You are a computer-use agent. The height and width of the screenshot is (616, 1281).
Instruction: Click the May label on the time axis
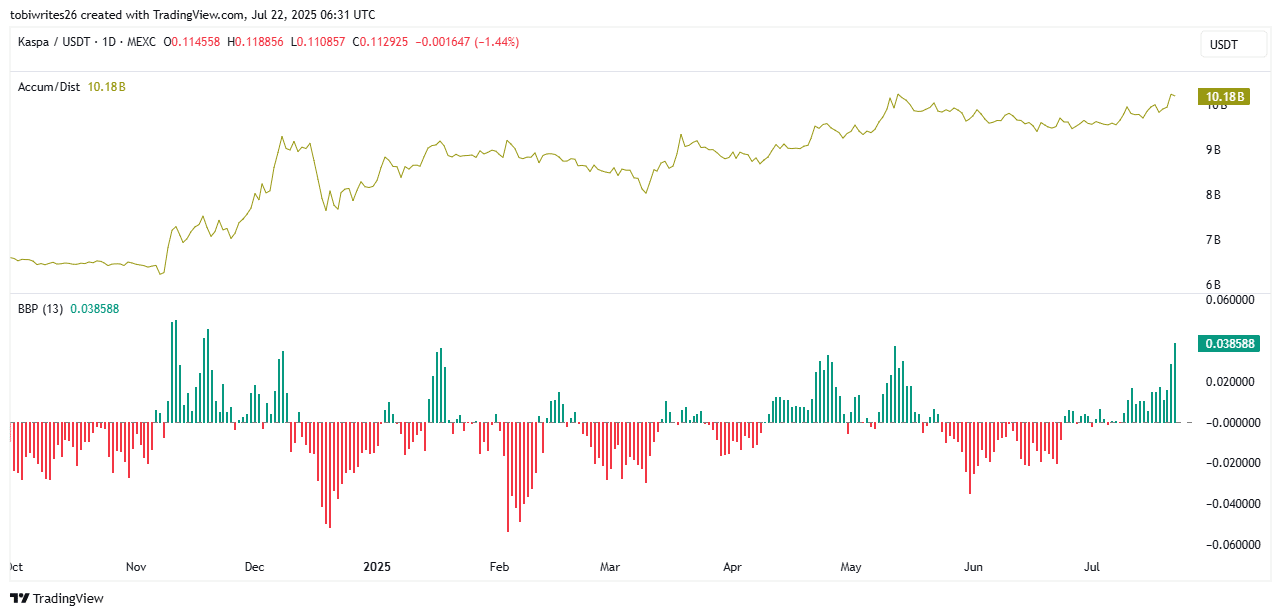coord(850,567)
